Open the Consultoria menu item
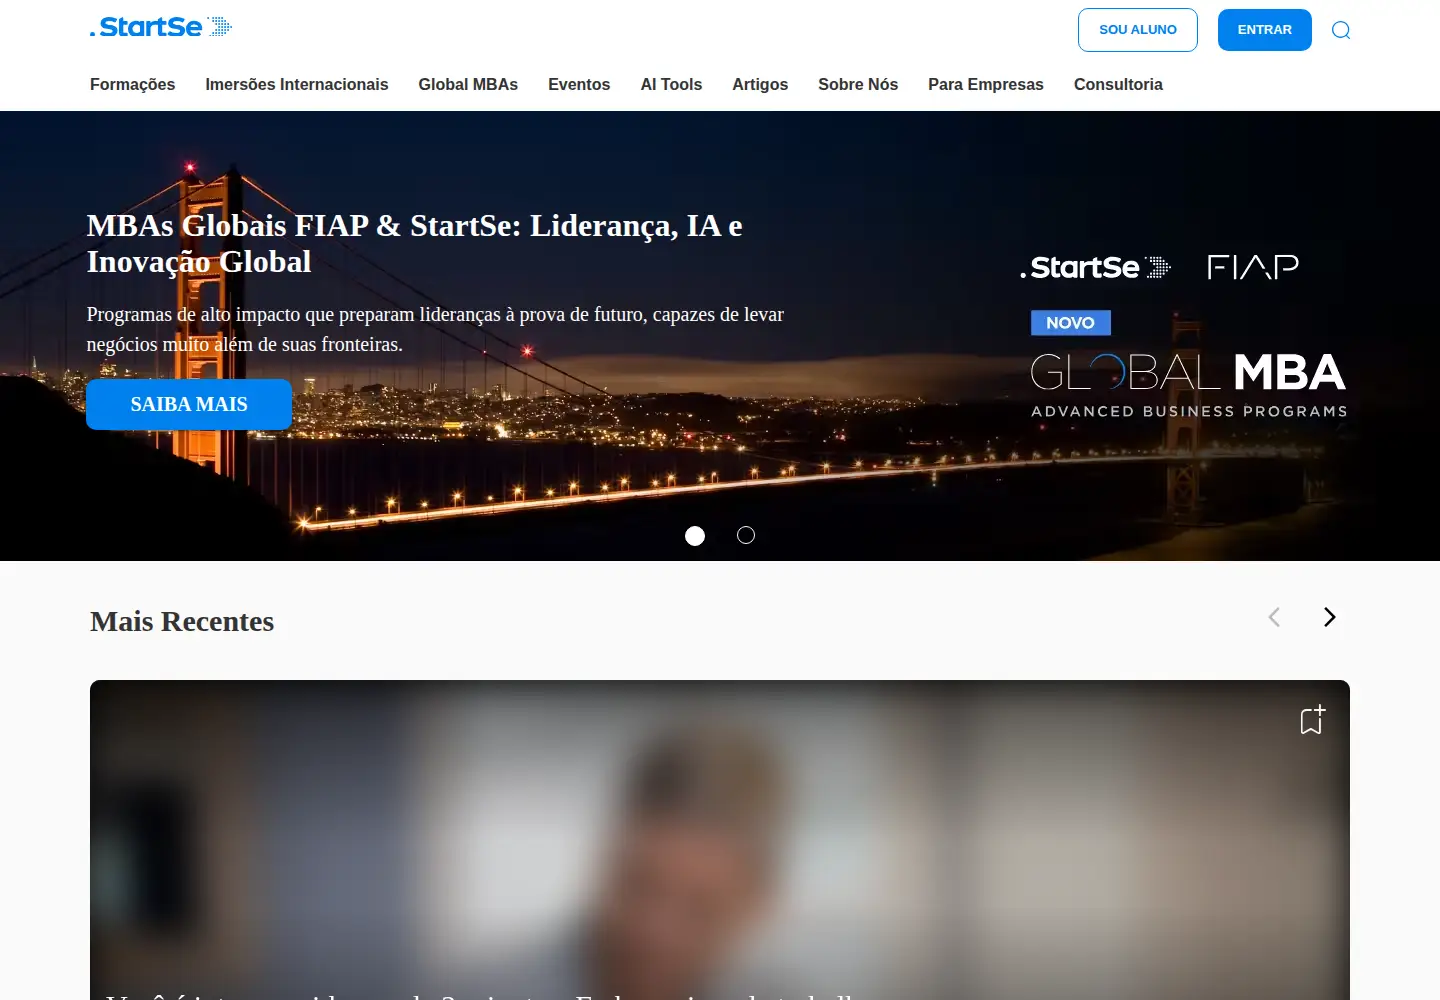Viewport: 1440px width, 1000px height. pos(1118,85)
